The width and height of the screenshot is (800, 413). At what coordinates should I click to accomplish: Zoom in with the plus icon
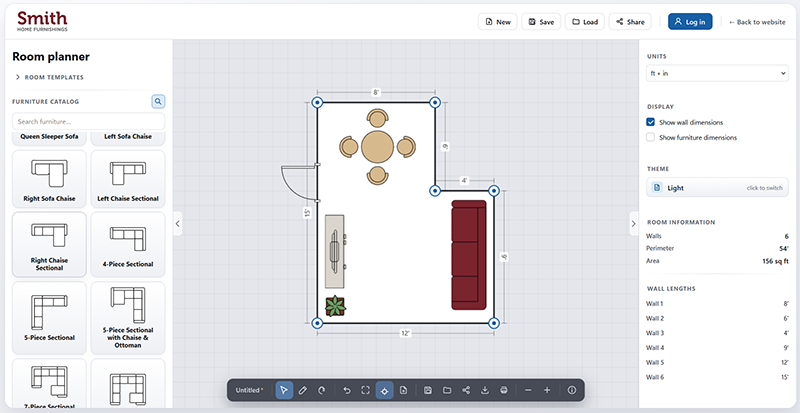[547, 390]
